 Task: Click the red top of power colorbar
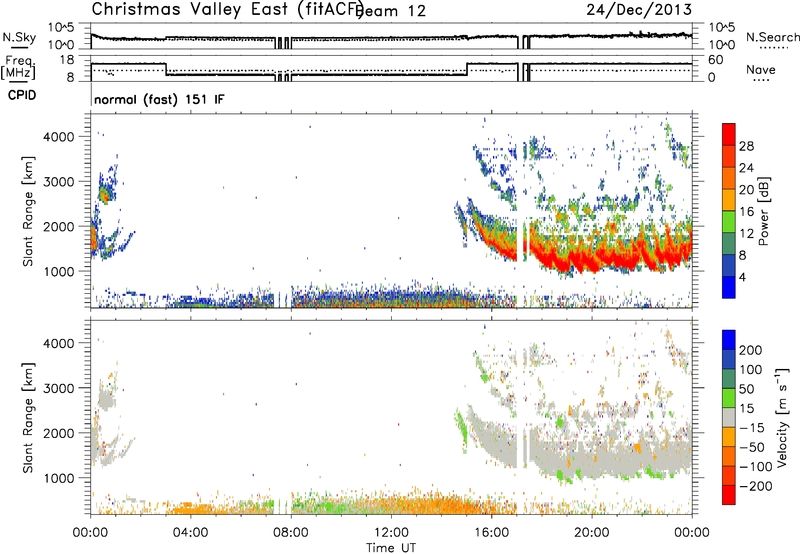point(729,135)
